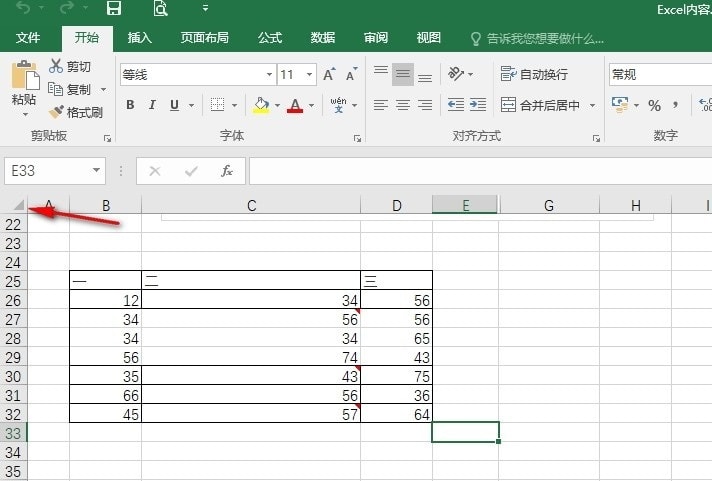Click the percent style icon

[654, 105]
